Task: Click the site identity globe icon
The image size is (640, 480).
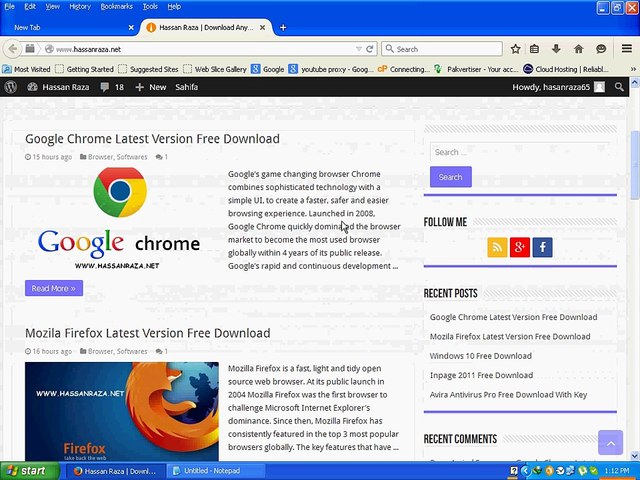Action: pyautogui.click(x=49, y=49)
